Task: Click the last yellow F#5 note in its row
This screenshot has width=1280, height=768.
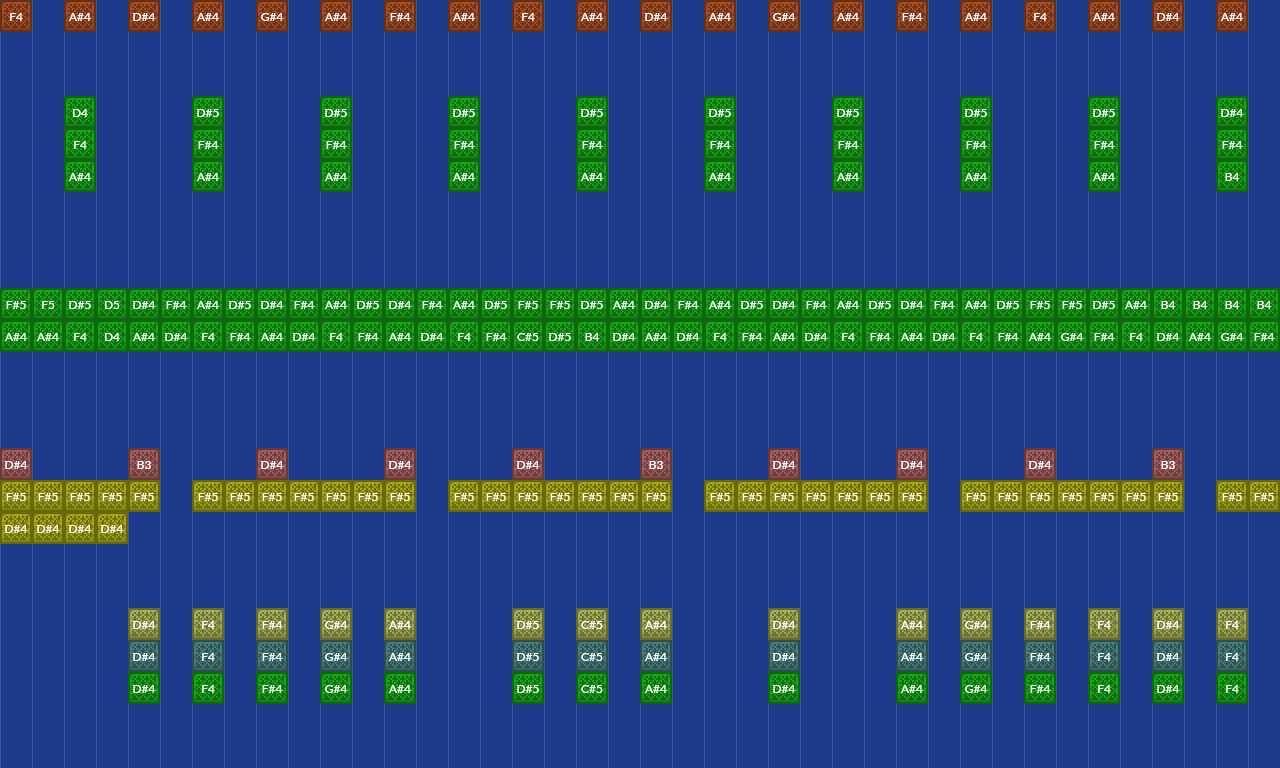Action: (x=1264, y=496)
